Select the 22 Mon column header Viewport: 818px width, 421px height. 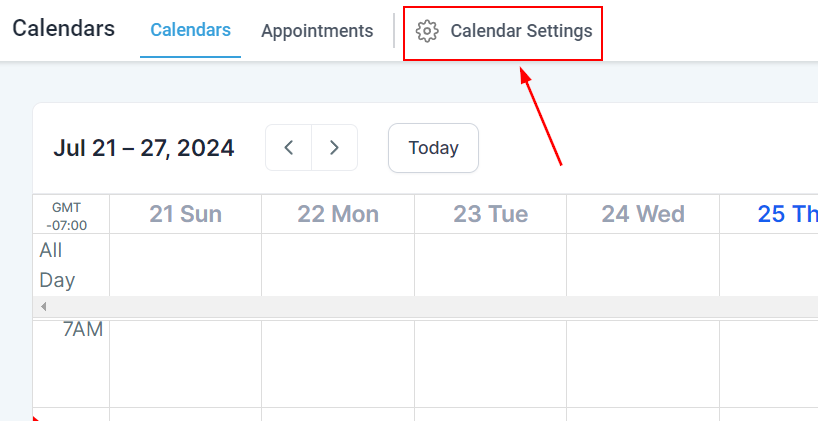click(338, 214)
